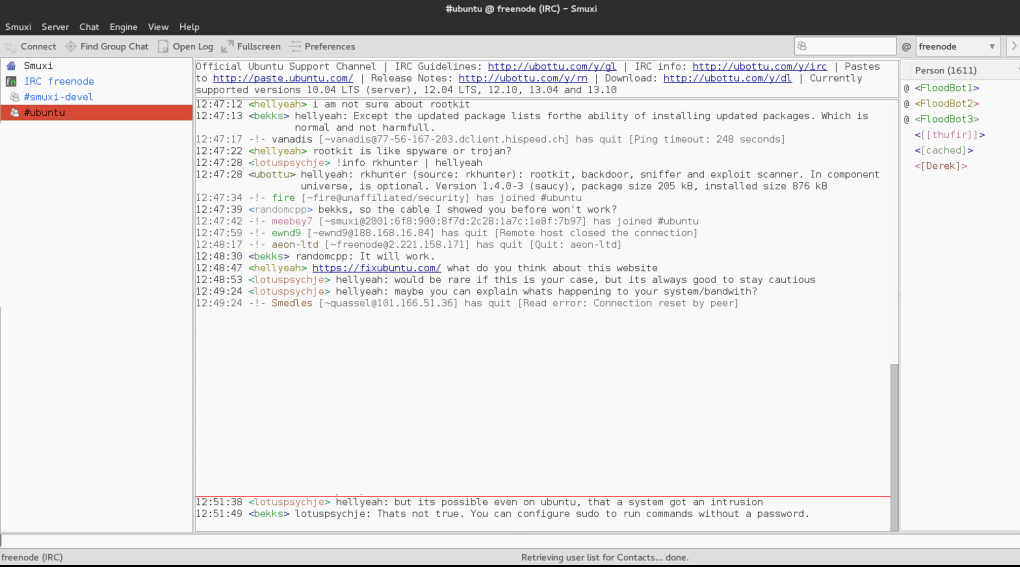Click the vanadis has quit line
Viewport: 1020px width, 567px height.
[490, 139]
